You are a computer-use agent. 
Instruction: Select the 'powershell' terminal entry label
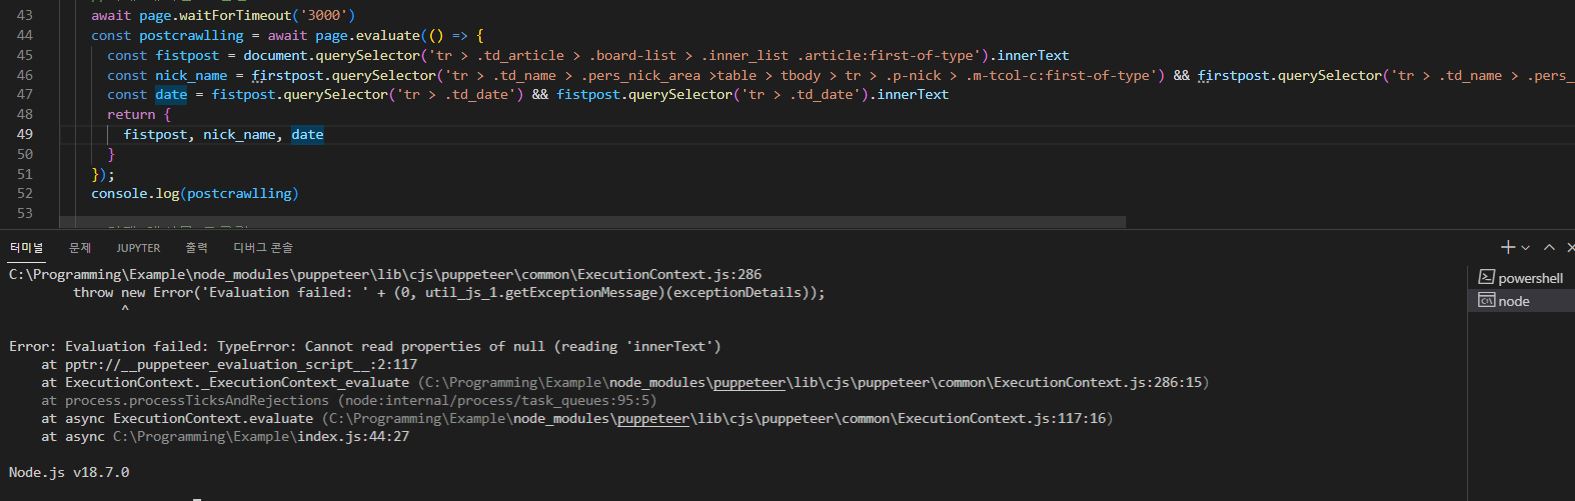[1530, 278]
